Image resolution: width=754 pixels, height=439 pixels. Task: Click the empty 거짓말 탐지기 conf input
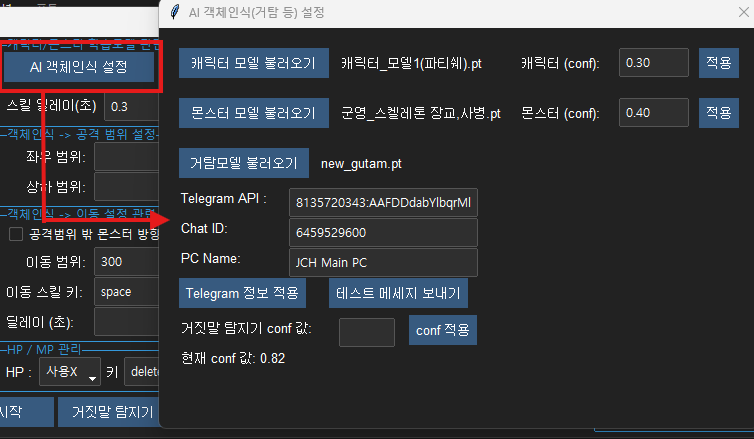tap(367, 332)
